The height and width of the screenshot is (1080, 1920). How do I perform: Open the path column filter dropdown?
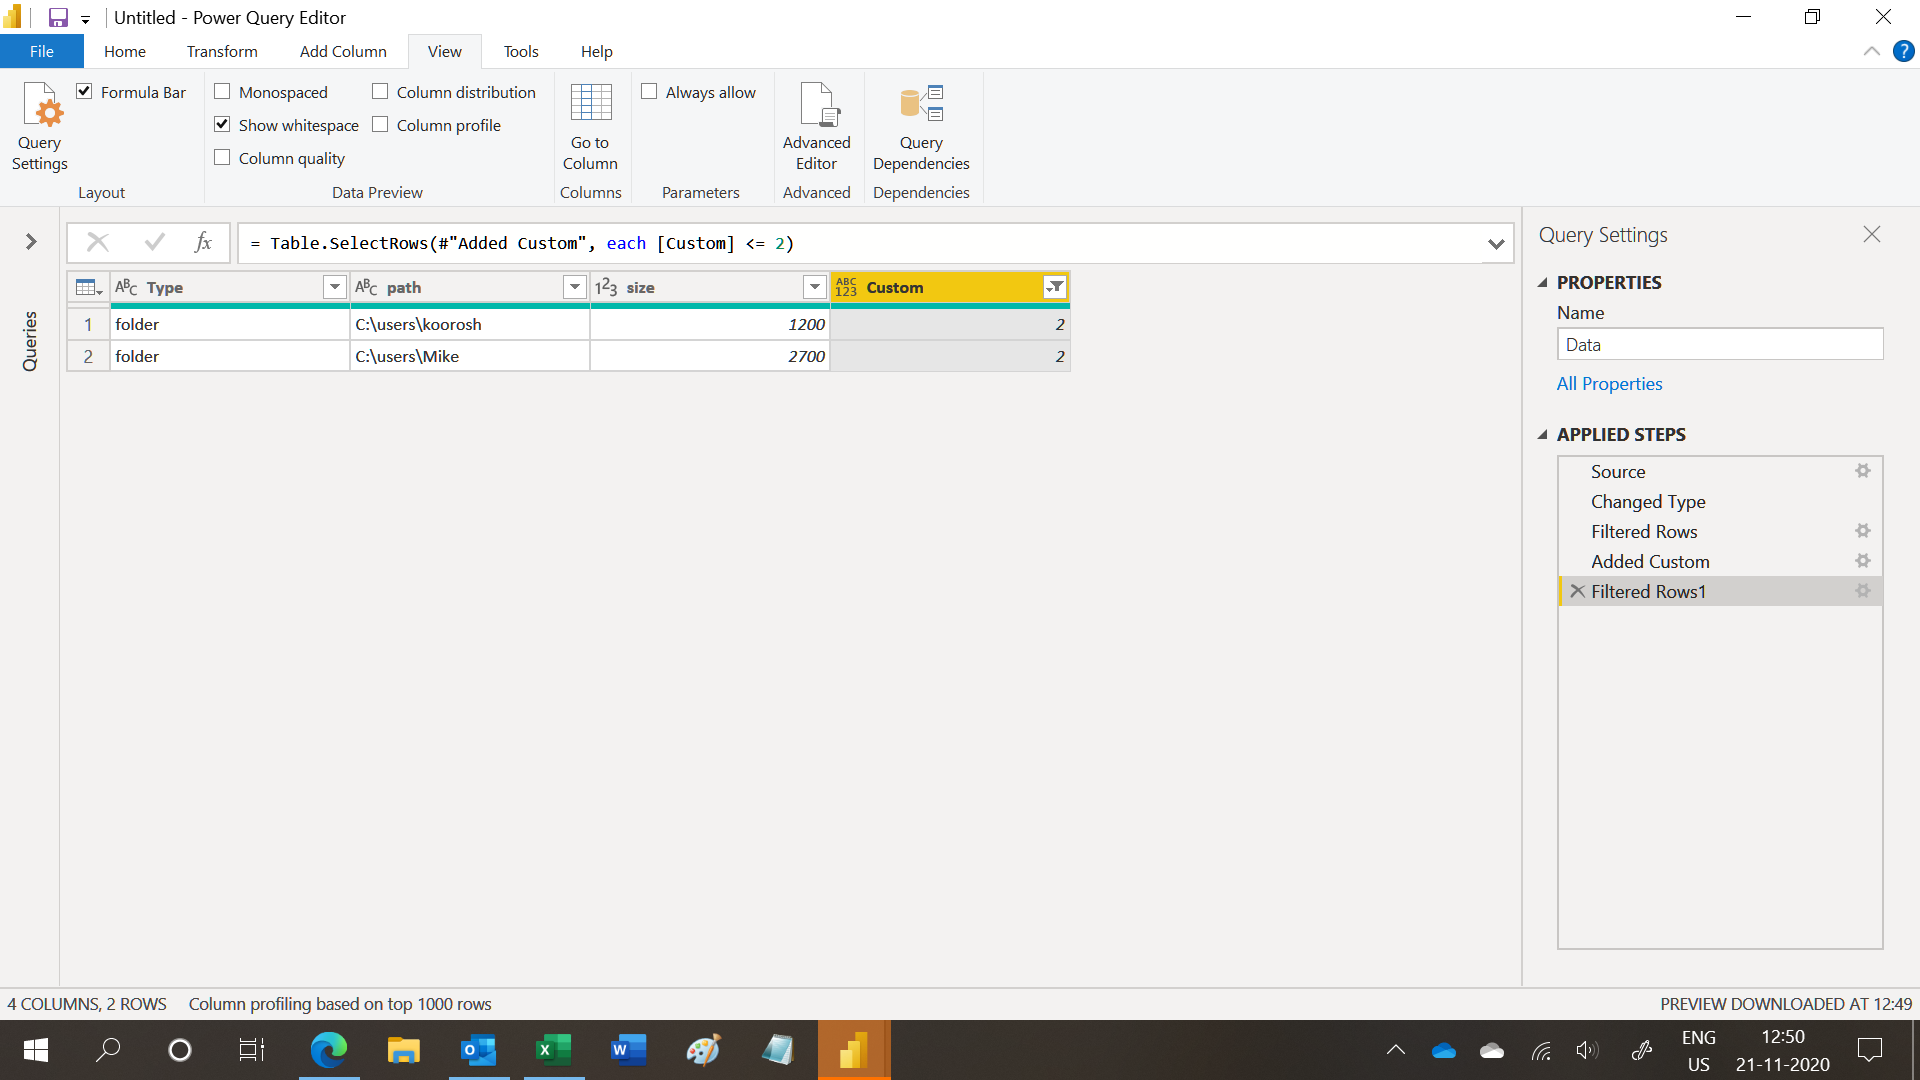pyautogui.click(x=575, y=288)
